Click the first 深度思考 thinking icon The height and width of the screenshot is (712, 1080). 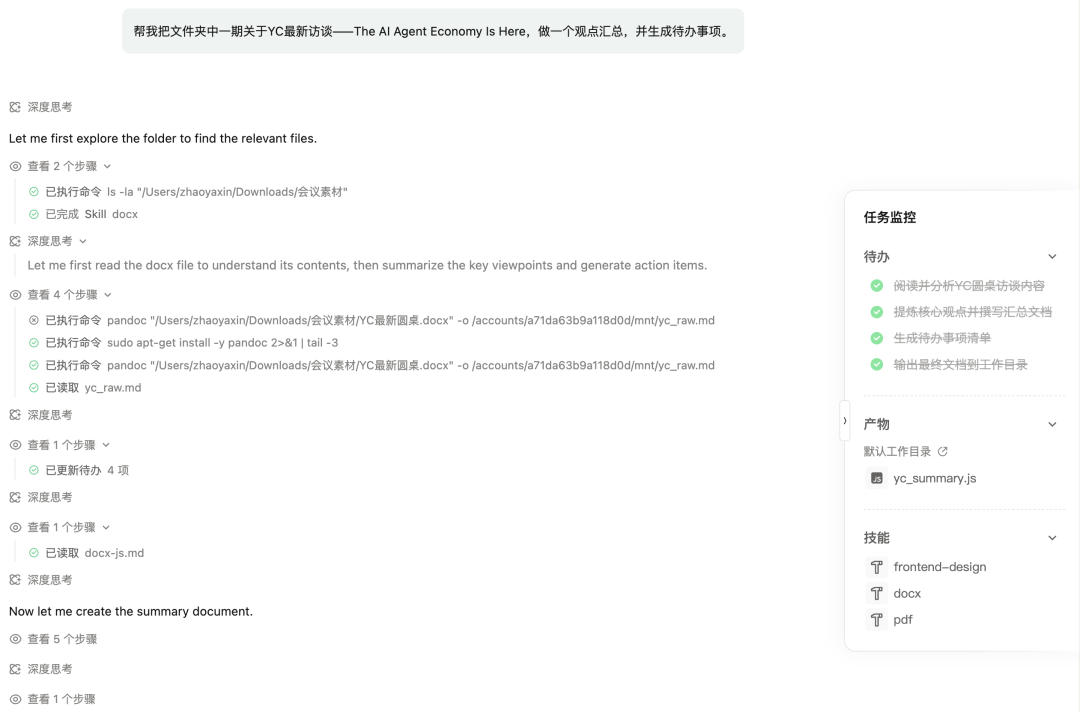tap(15, 107)
